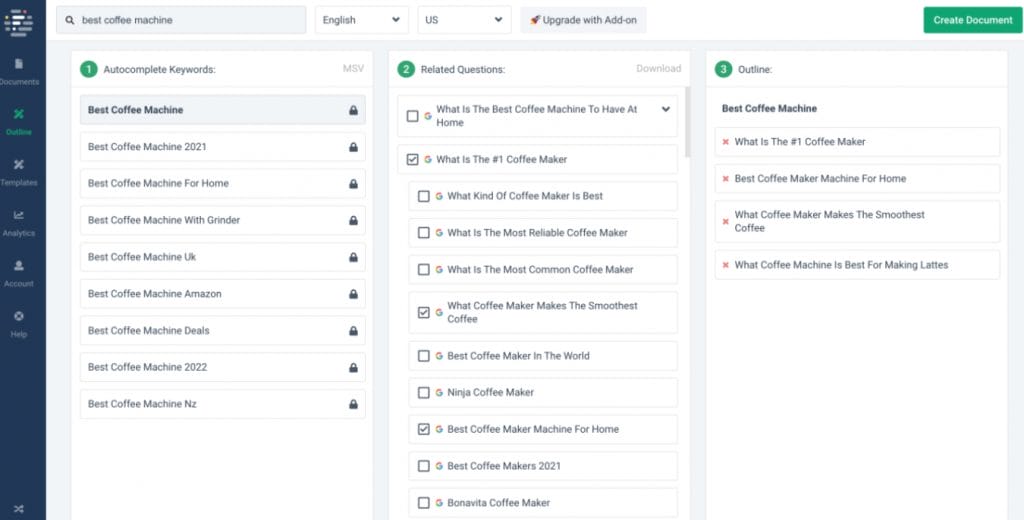
Task: Click the Create Document button
Action: 972,20
